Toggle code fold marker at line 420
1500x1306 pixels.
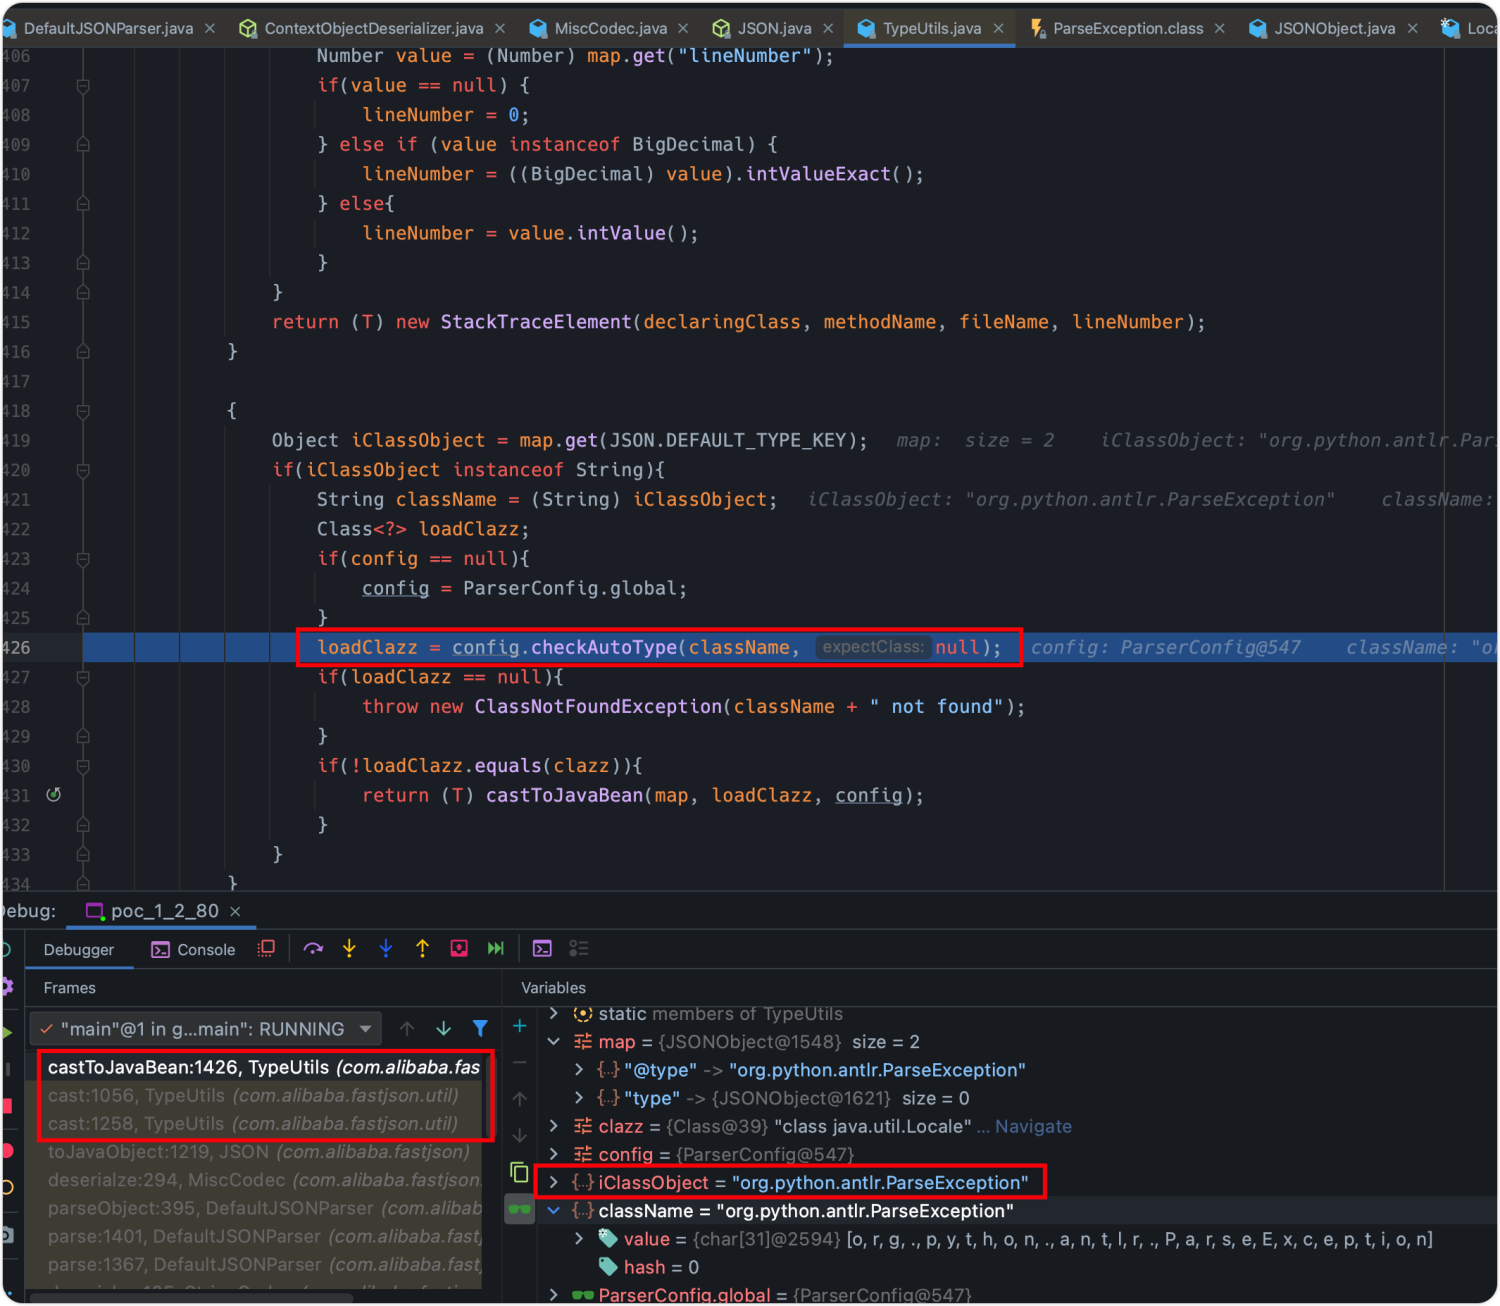click(x=83, y=470)
